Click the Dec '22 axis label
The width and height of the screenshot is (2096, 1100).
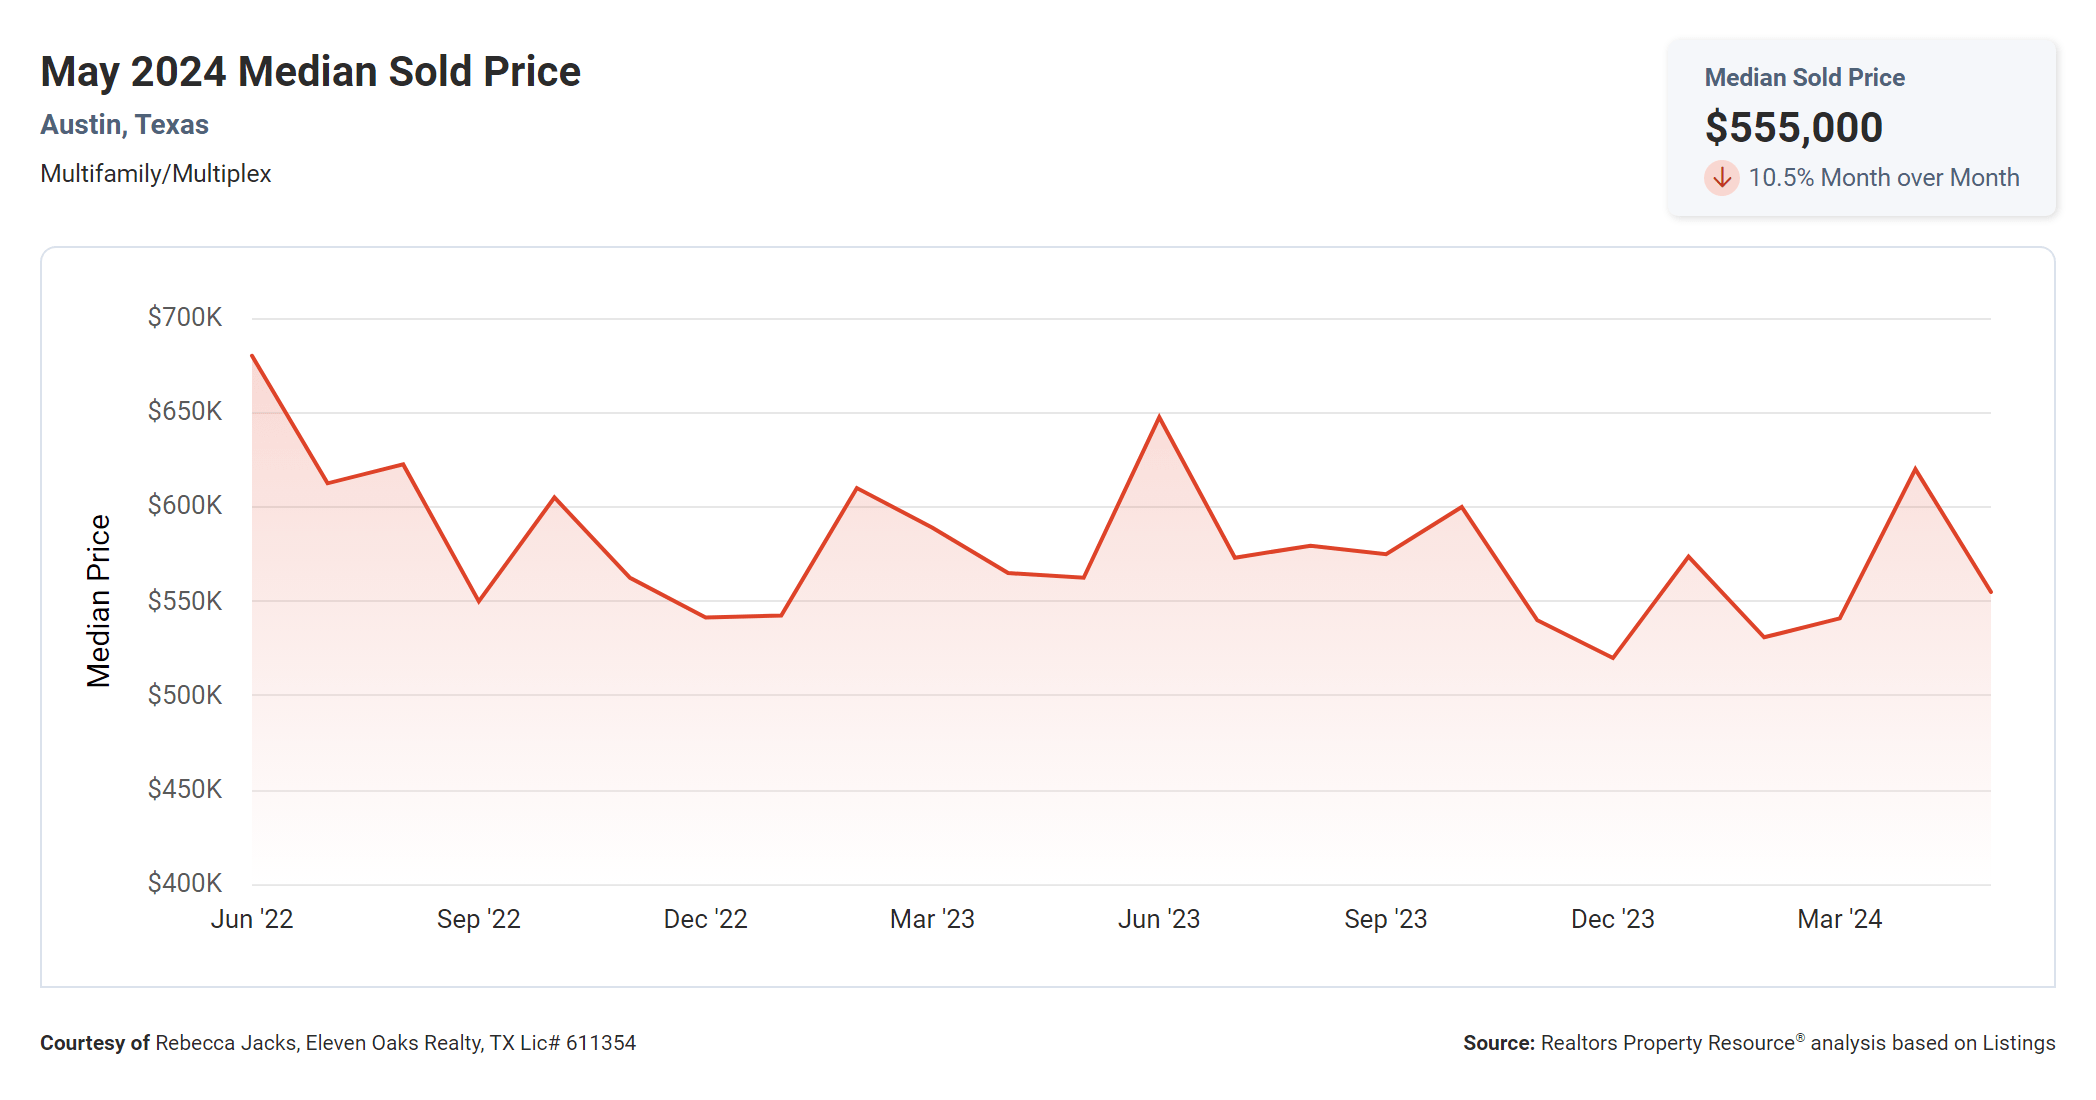pos(705,919)
